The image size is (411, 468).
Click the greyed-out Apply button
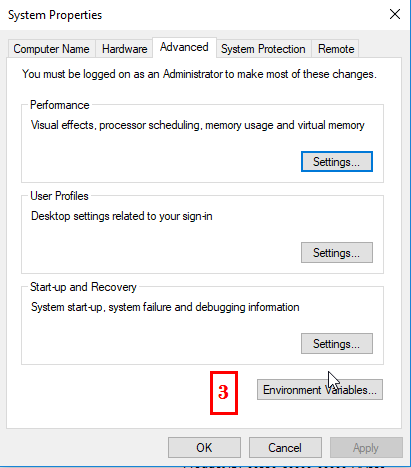[366, 448]
